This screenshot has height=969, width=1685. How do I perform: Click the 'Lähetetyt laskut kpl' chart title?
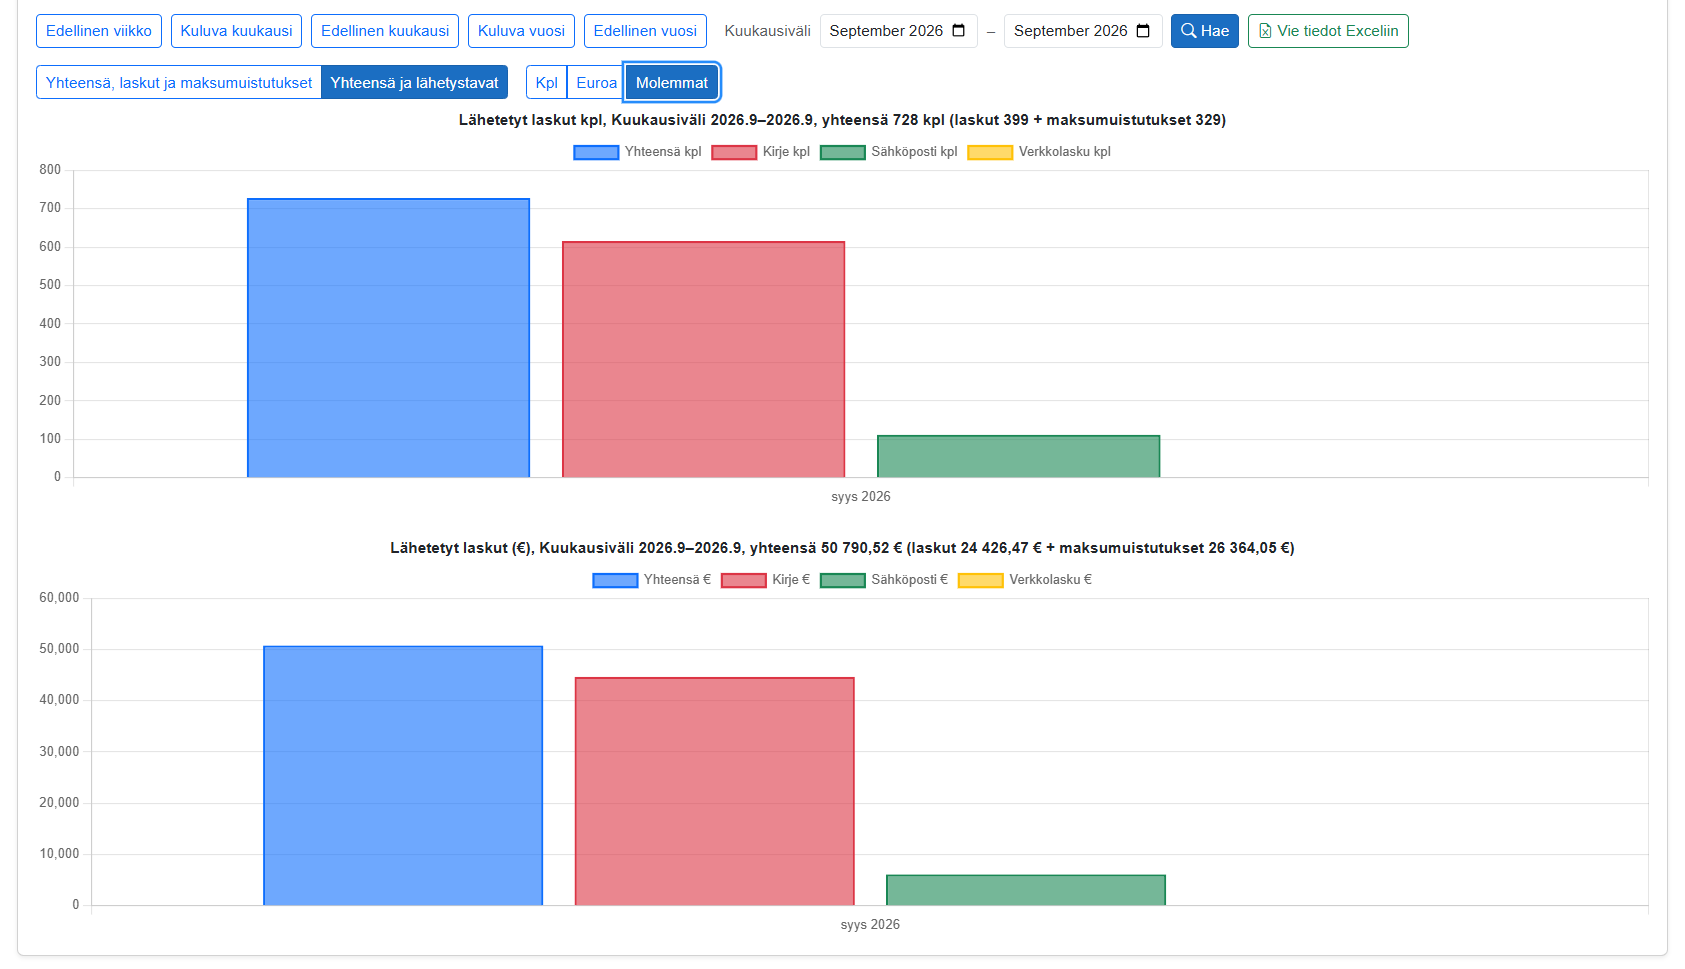(842, 120)
